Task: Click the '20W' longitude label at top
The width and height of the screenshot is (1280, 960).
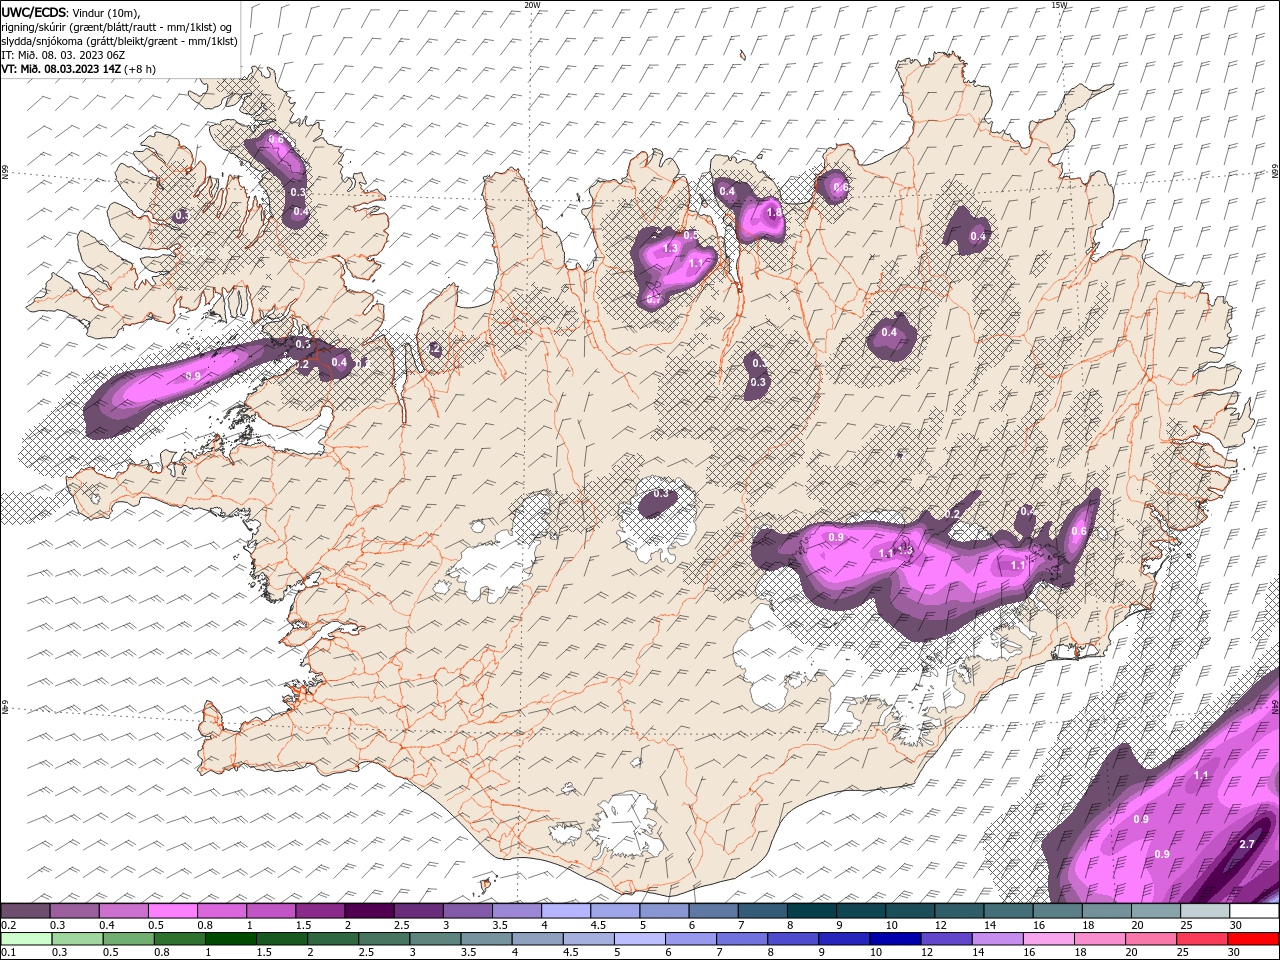Action: 532,5
